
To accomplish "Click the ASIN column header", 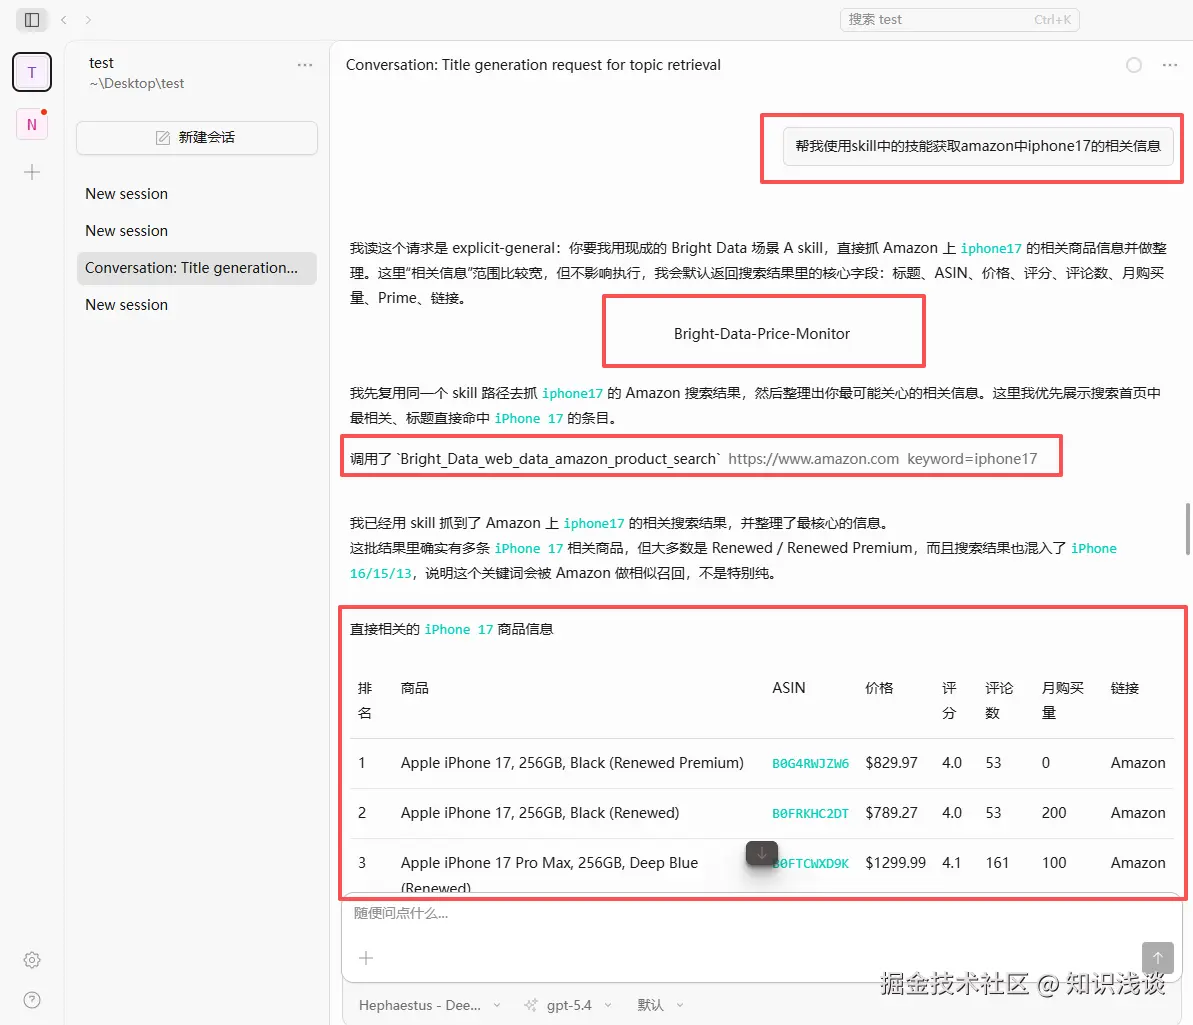I will [x=788, y=688].
